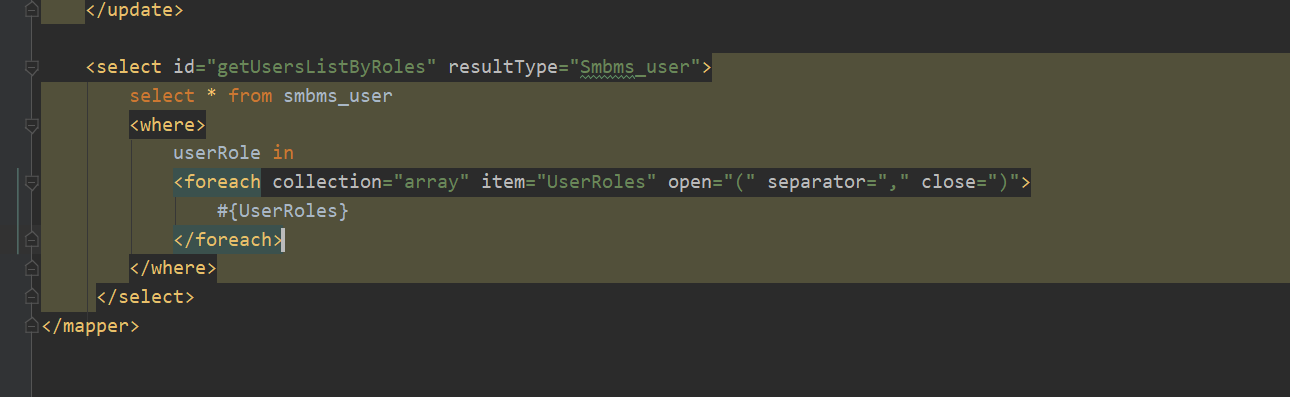1290x397 pixels.
Task: Click the opening where tag
Action: pyautogui.click(x=167, y=125)
